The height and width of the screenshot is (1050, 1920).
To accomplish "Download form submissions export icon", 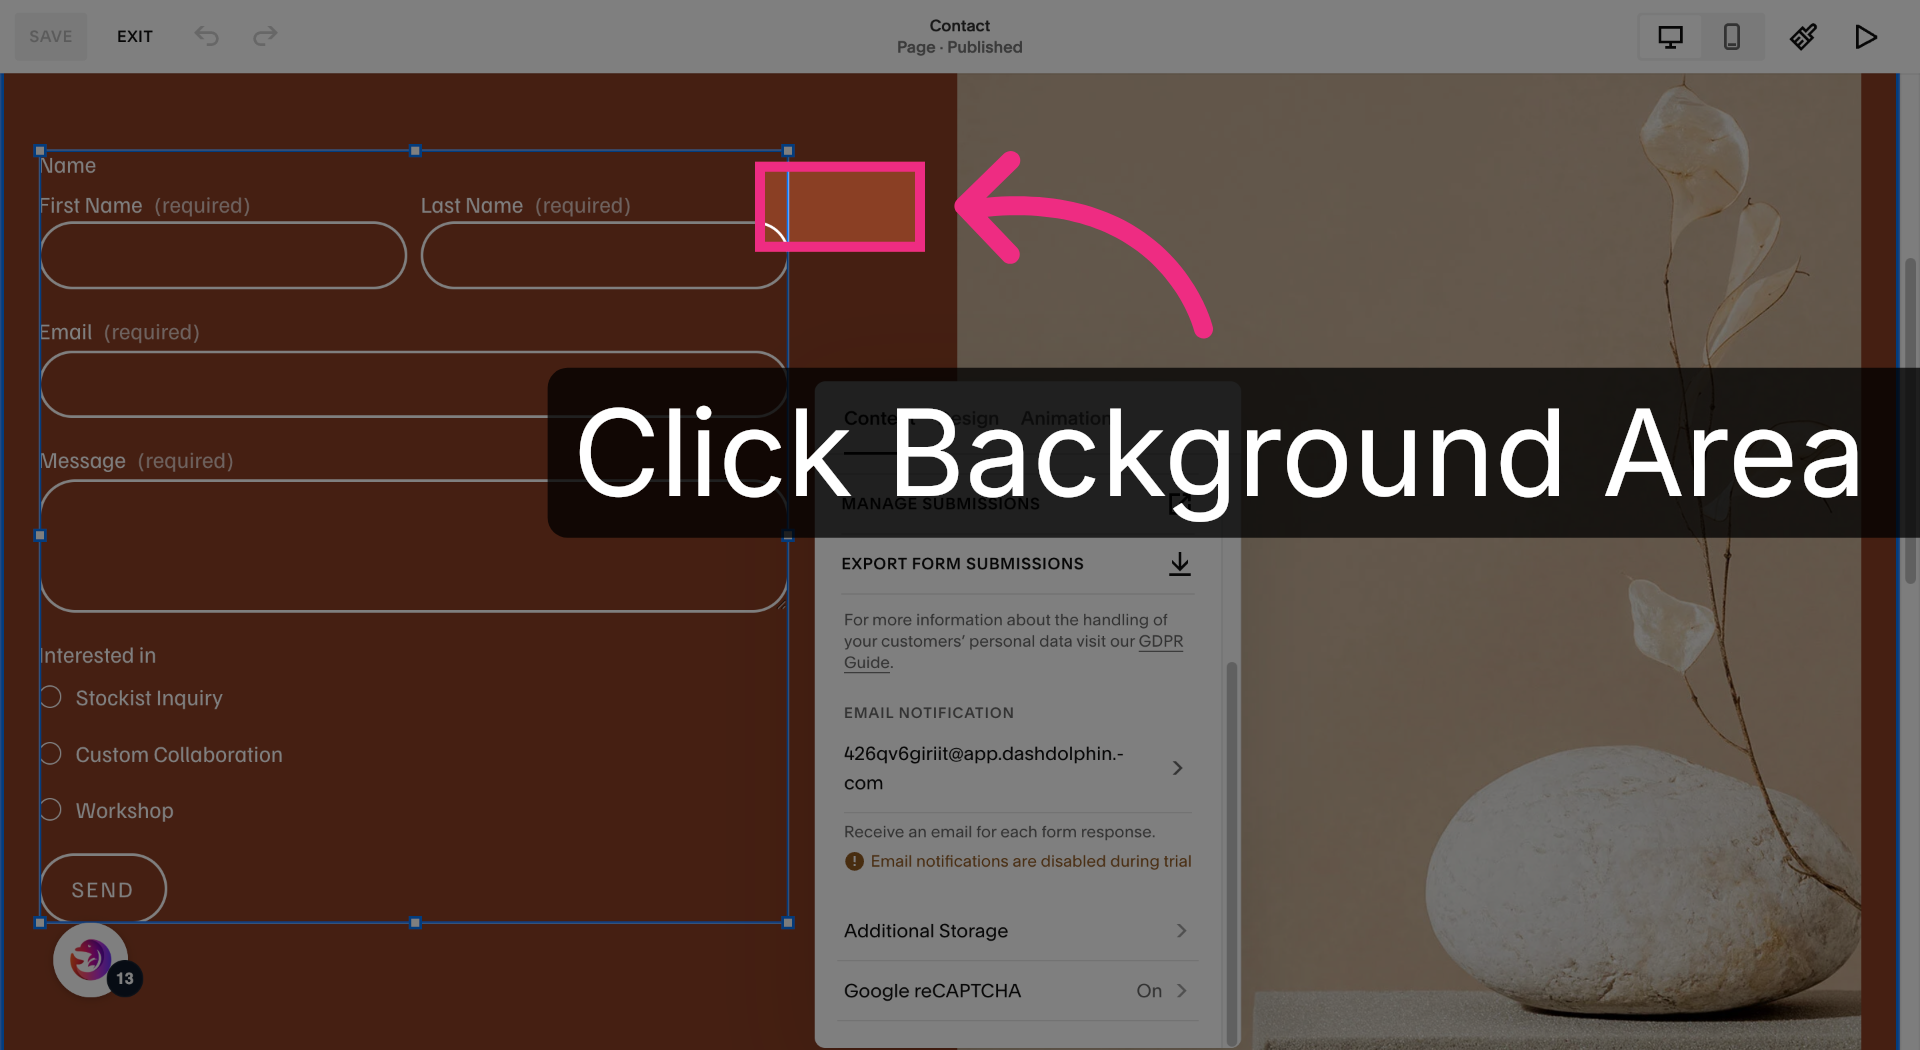I will [1180, 564].
